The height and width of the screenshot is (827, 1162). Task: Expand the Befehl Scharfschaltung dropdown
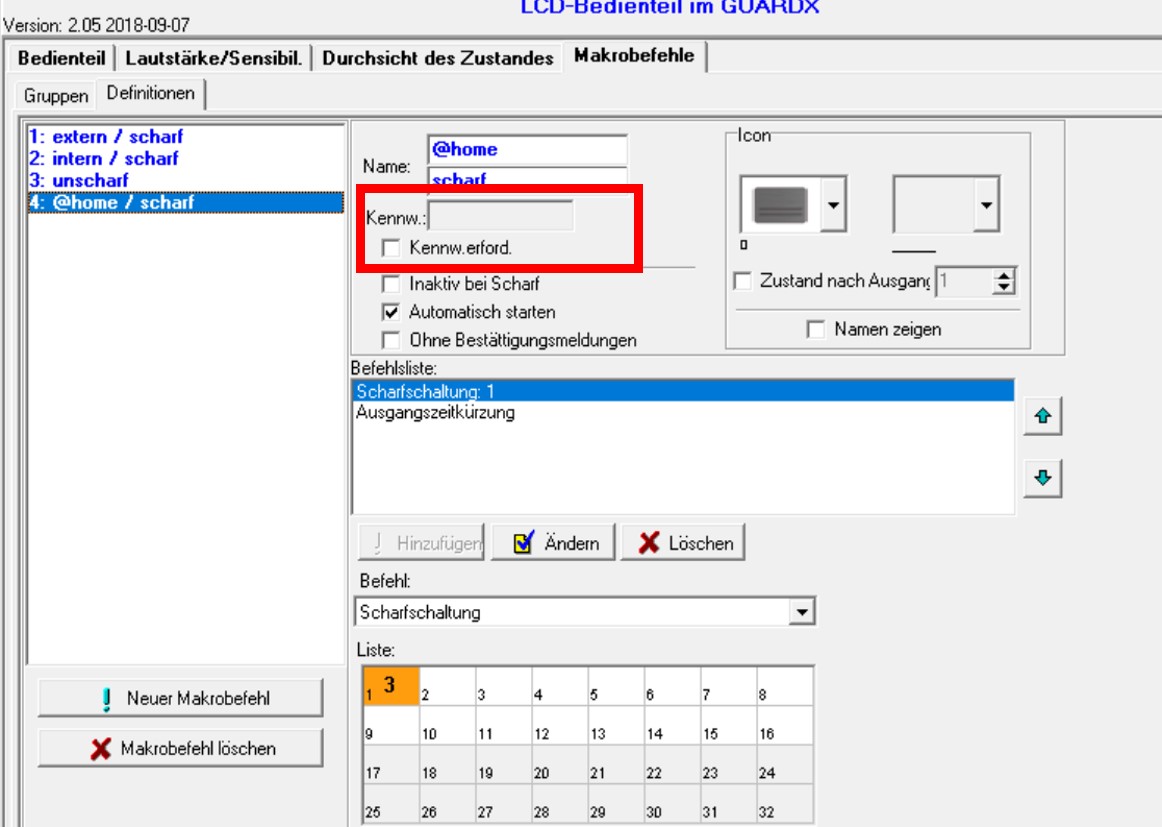coord(801,612)
